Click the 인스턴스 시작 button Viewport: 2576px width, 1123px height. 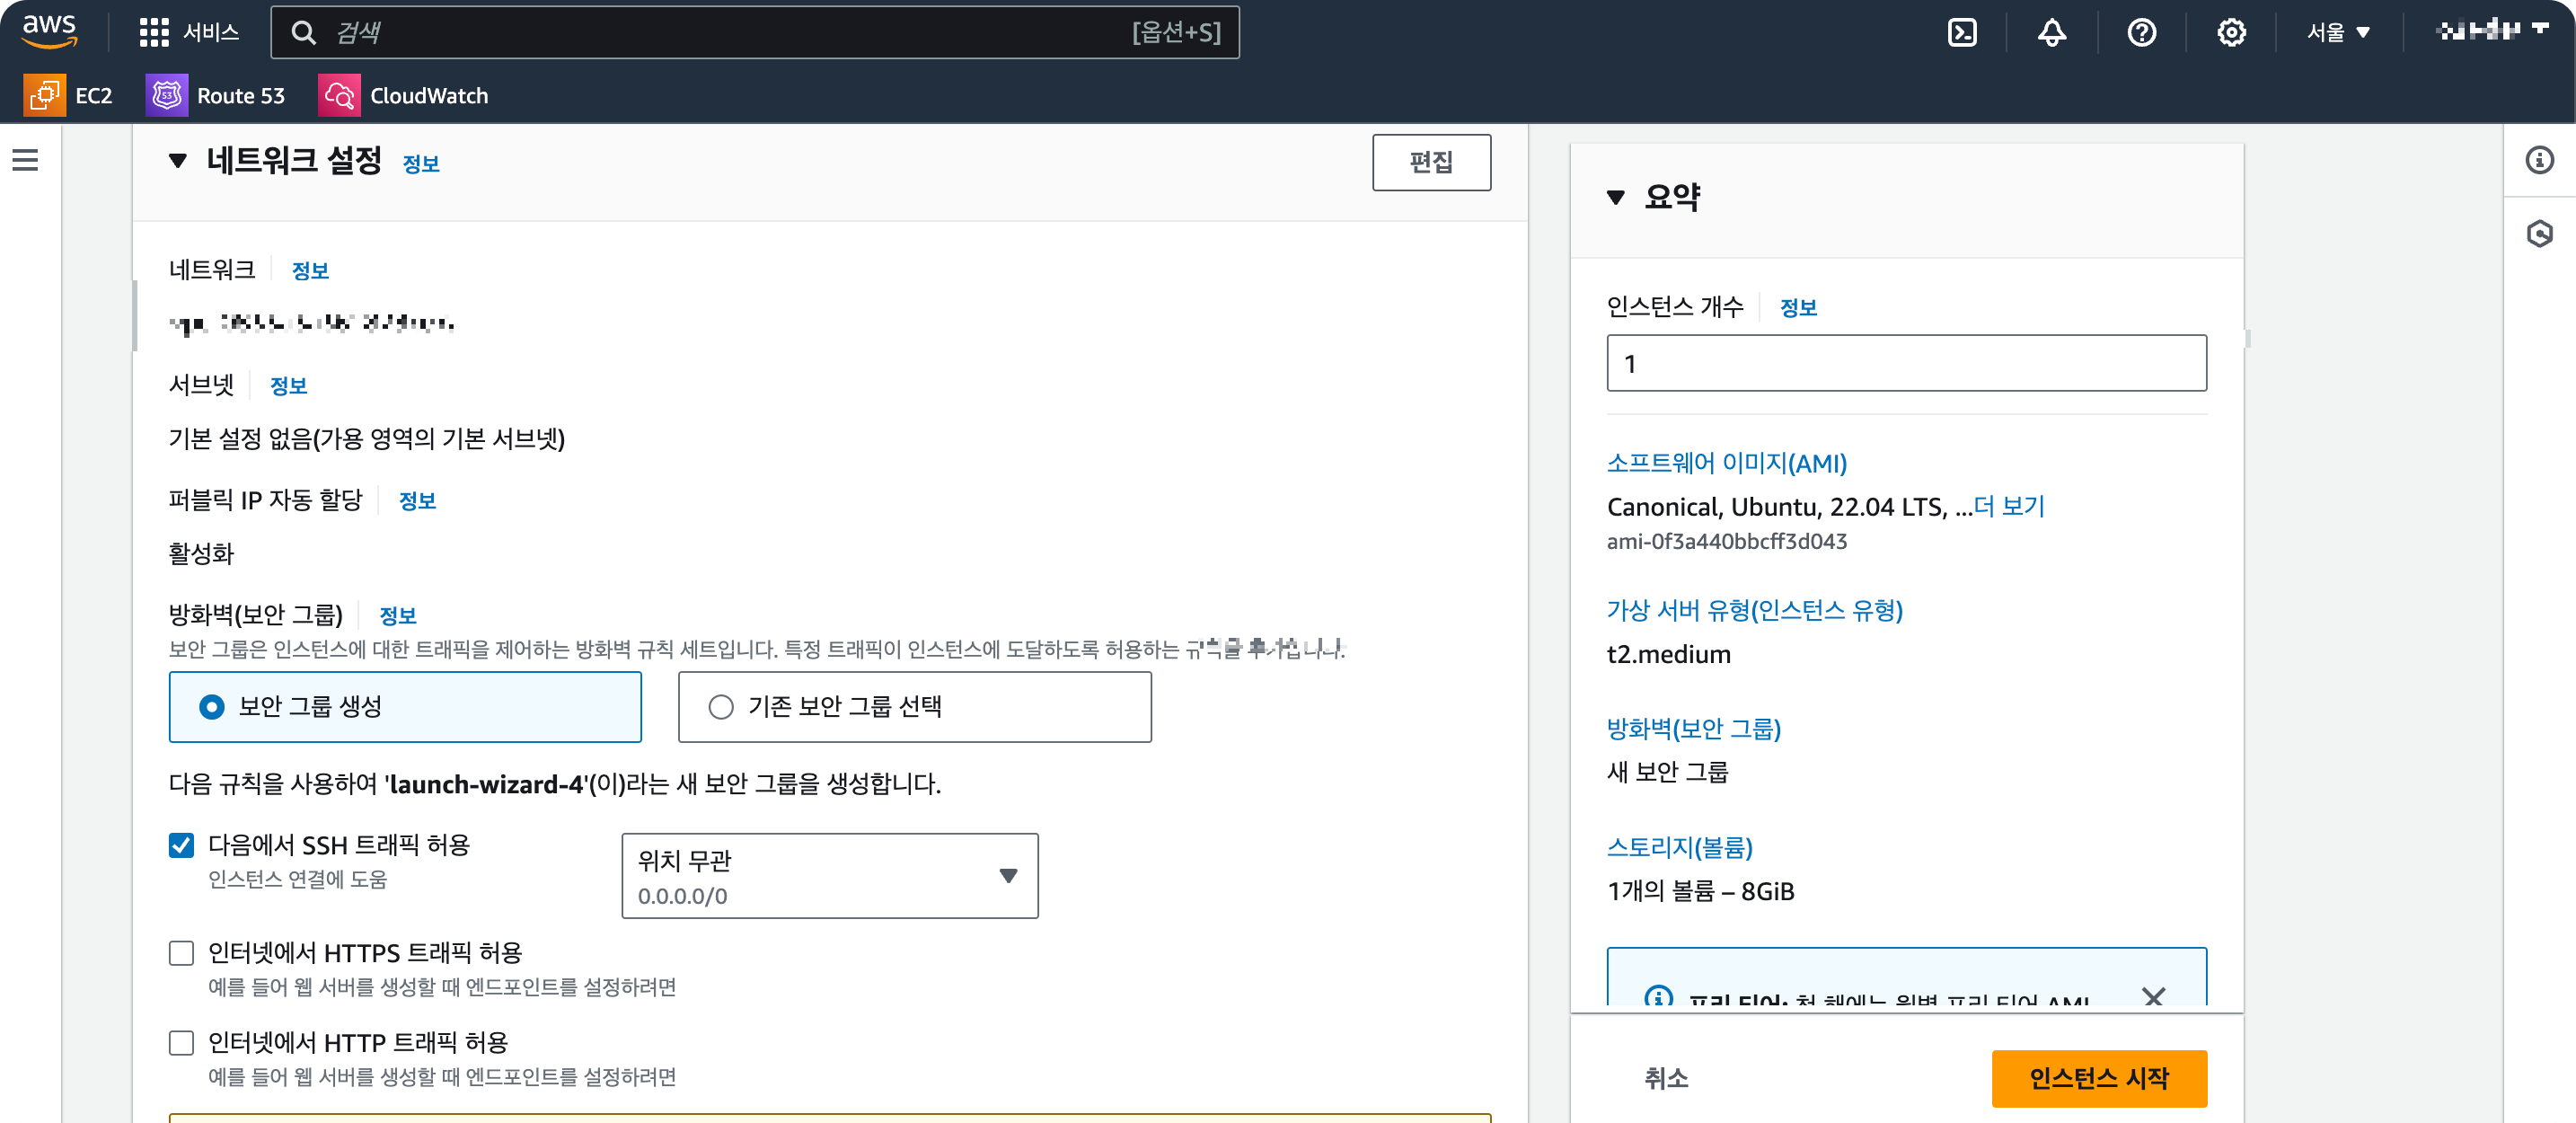point(2098,1078)
